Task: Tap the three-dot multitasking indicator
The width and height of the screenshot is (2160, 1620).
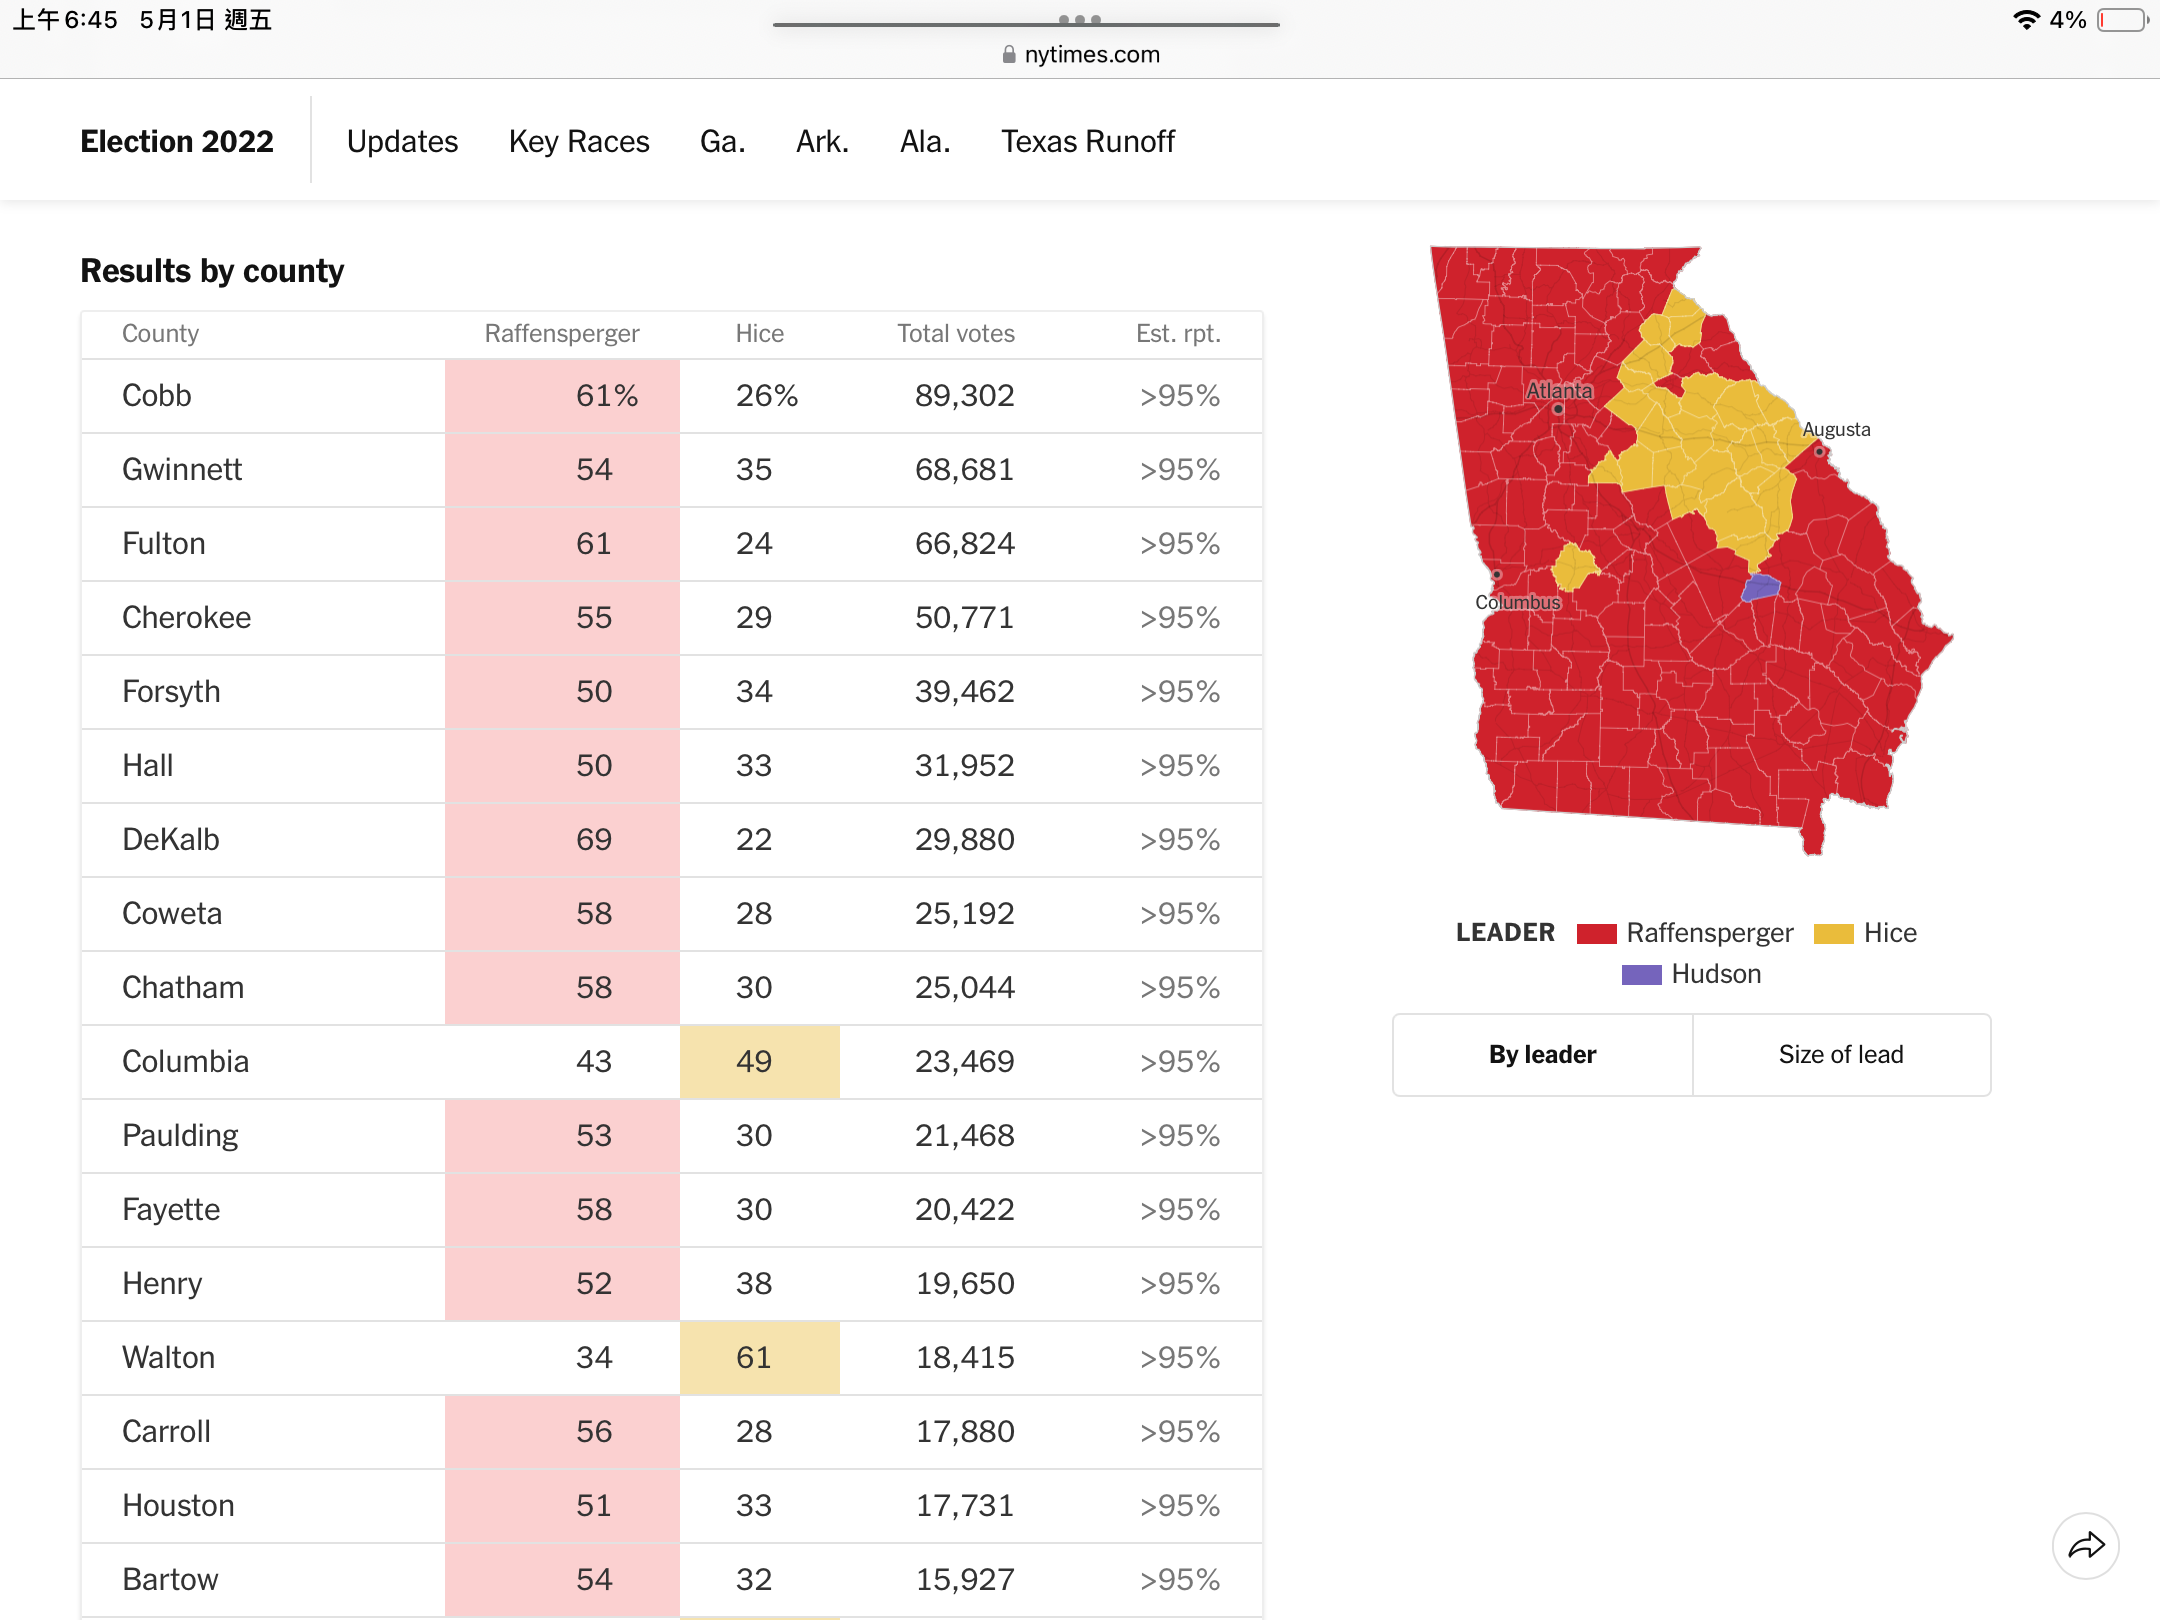Action: (1080, 20)
